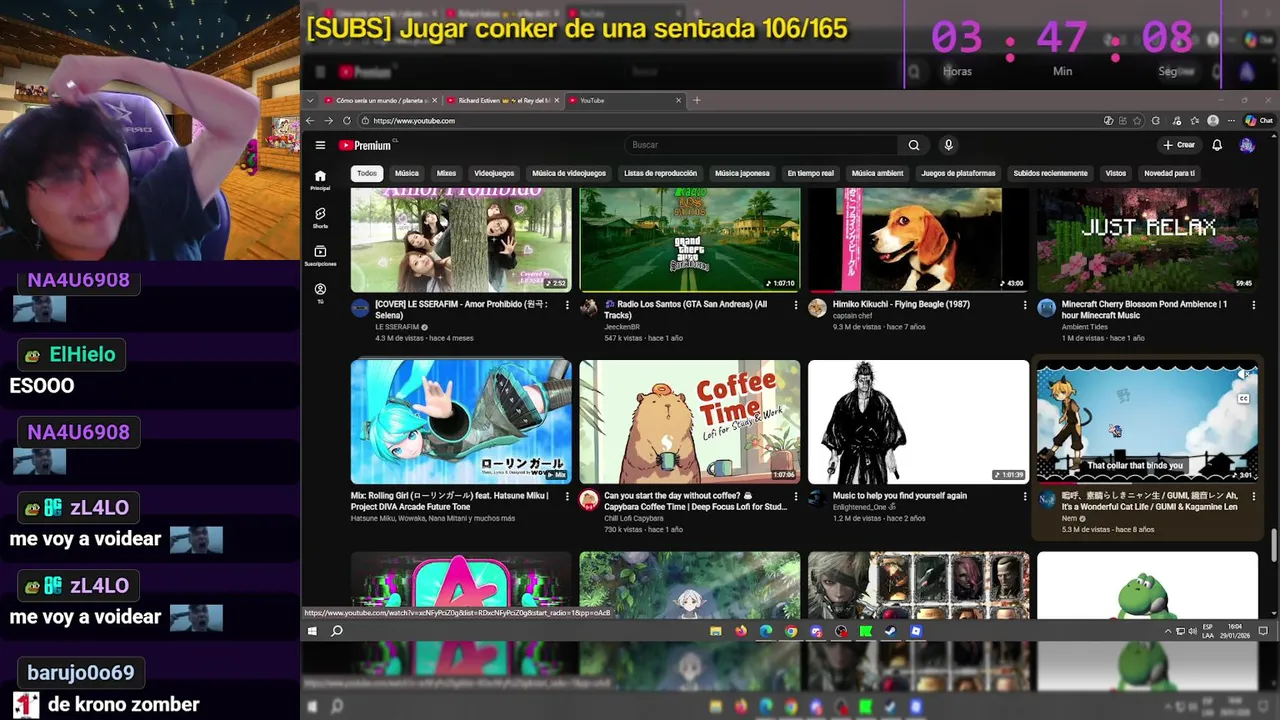Click the magnifier search button
This screenshot has height=720, width=1280.
[x=913, y=145]
